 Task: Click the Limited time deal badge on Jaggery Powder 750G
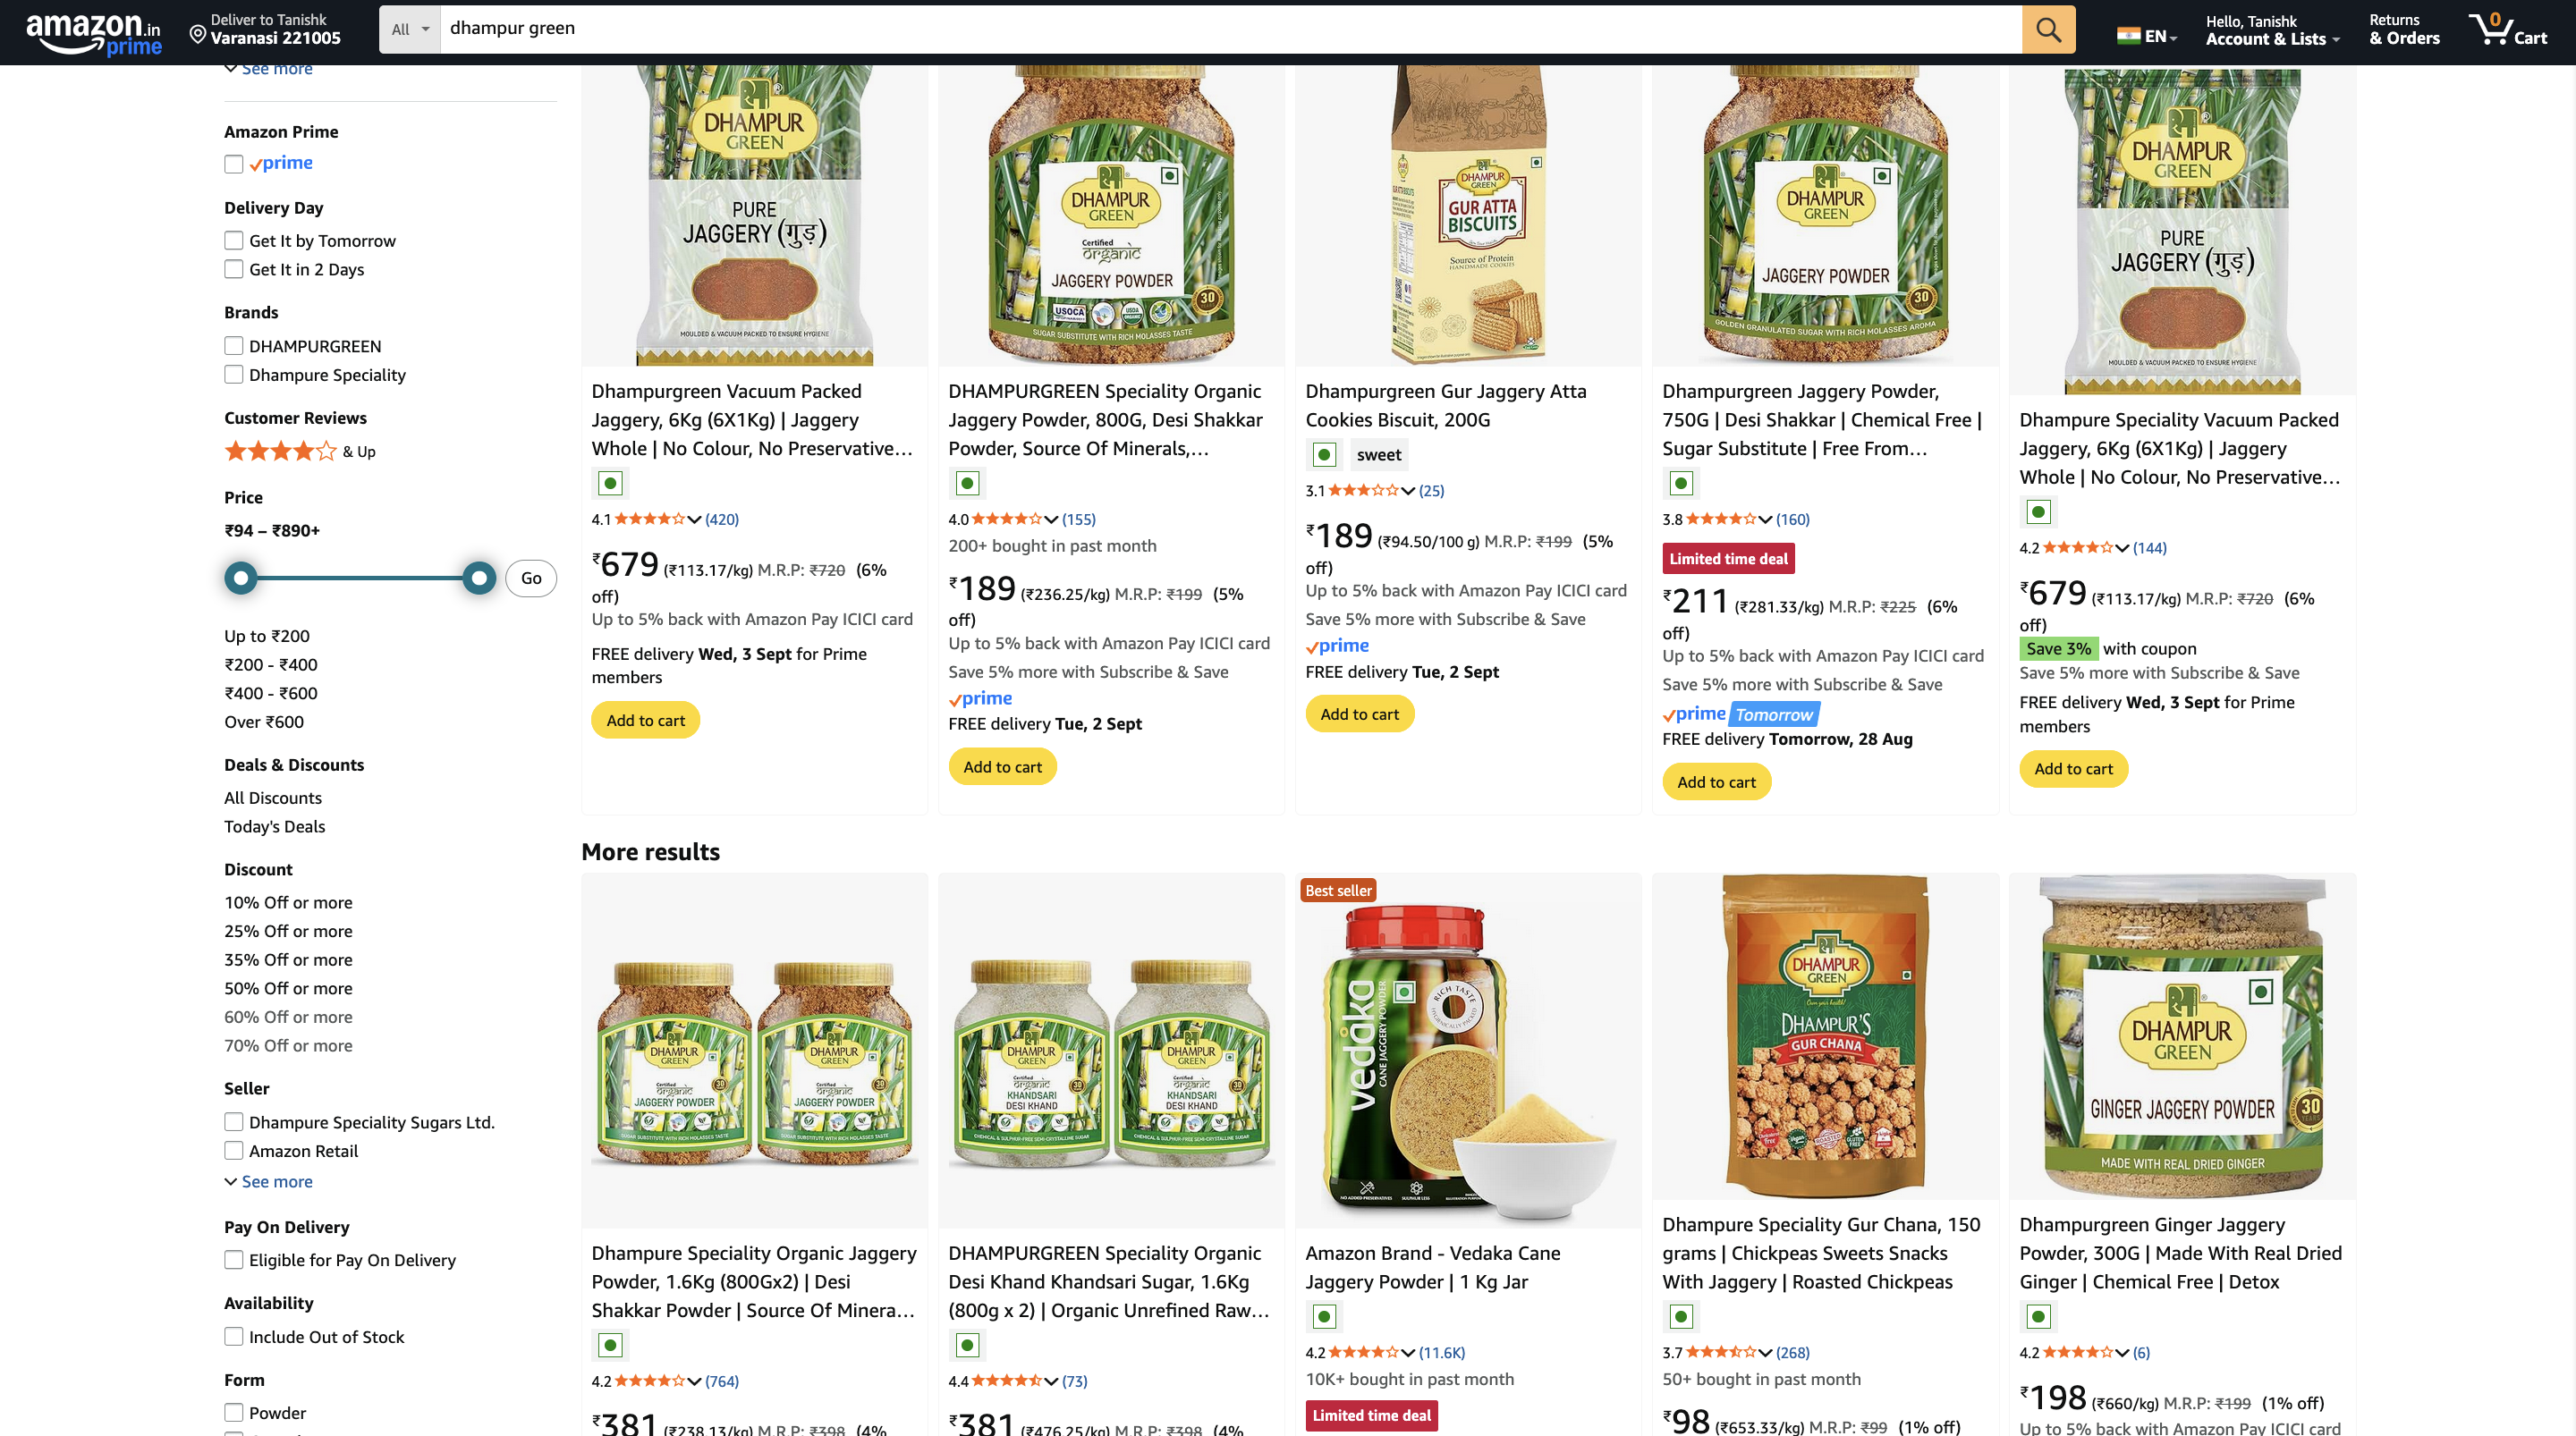tap(1728, 559)
